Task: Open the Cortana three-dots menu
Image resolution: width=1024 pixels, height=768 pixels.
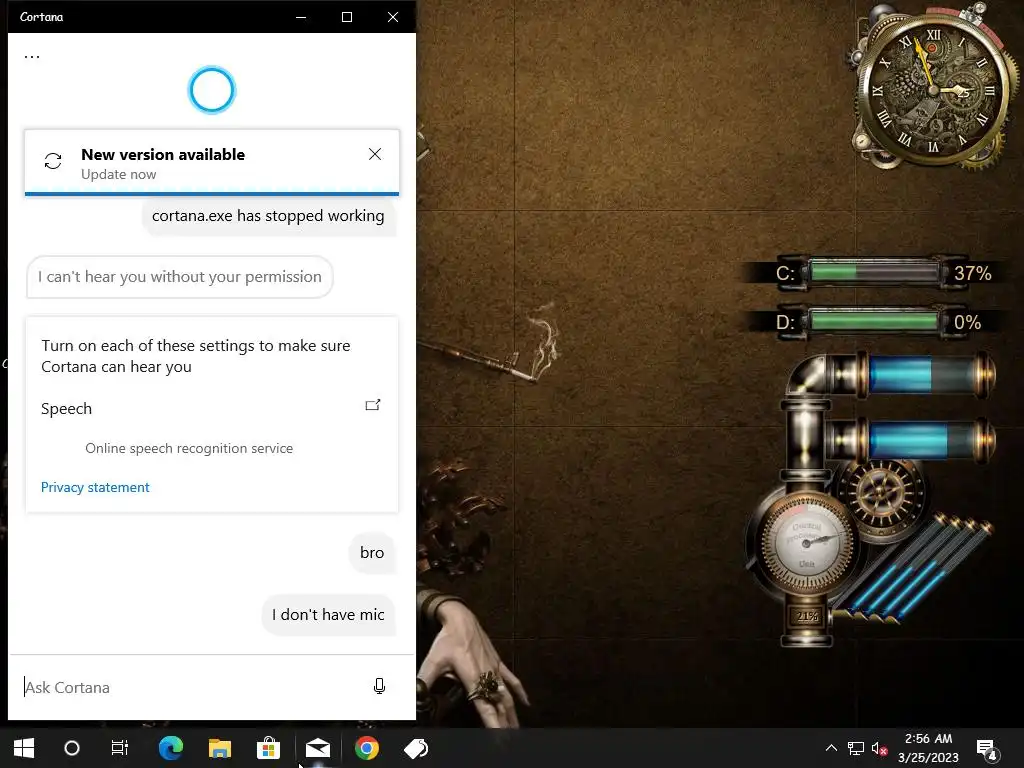Action: click(32, 57)
